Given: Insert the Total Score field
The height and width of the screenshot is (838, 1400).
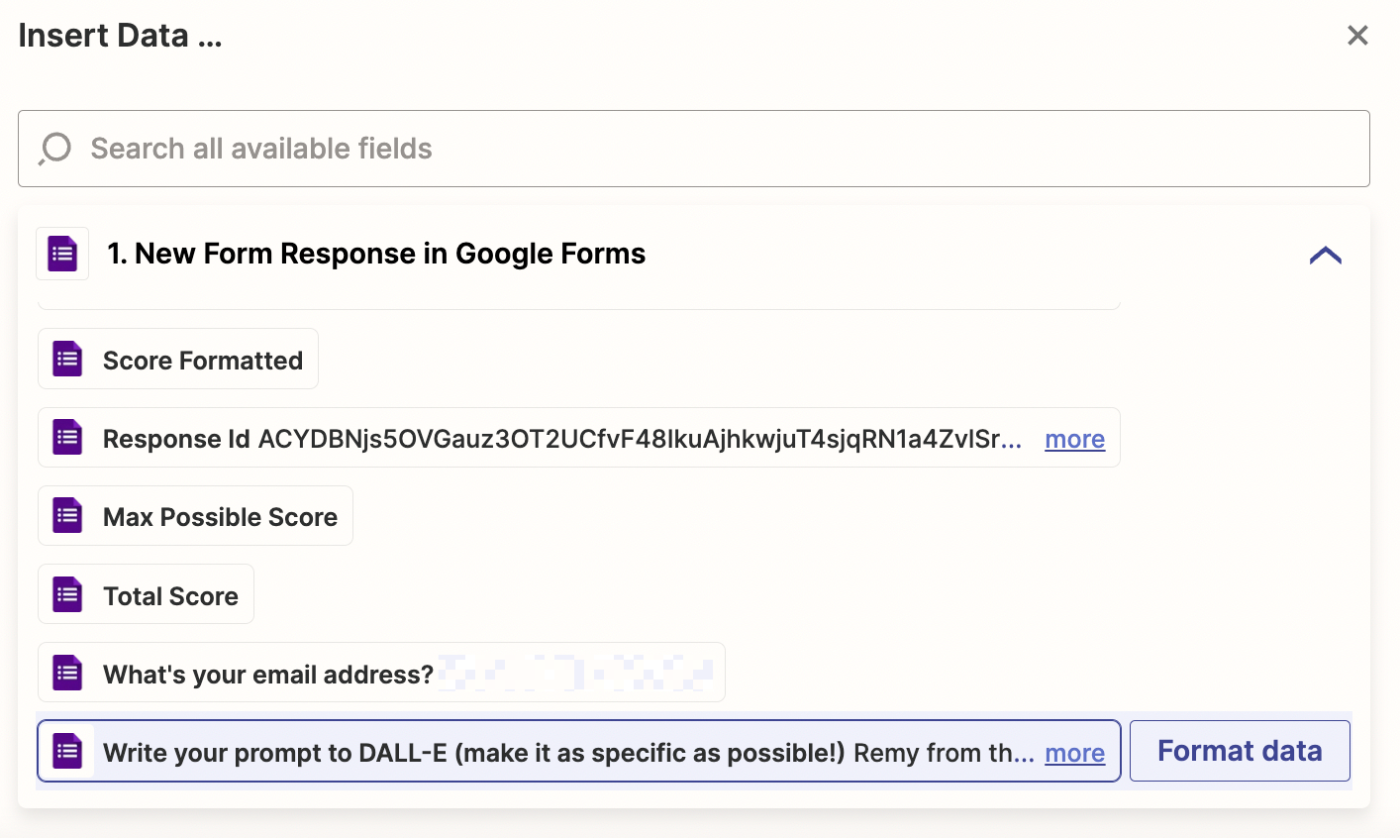Looking at the screenshot, I should [x=170, y=596].
